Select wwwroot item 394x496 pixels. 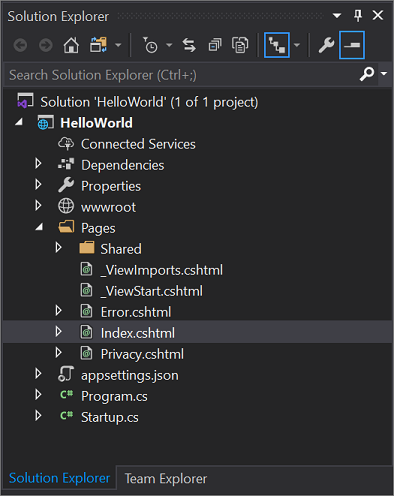[x=108, y=207]
